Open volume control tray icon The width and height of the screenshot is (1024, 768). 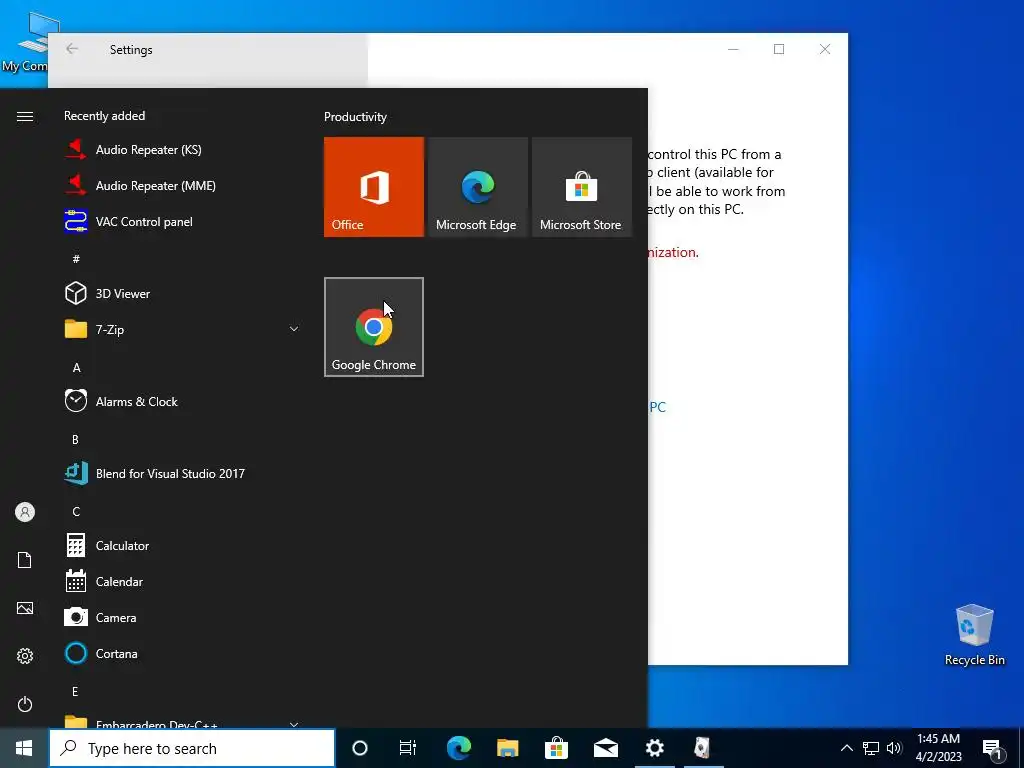point(894,748)
